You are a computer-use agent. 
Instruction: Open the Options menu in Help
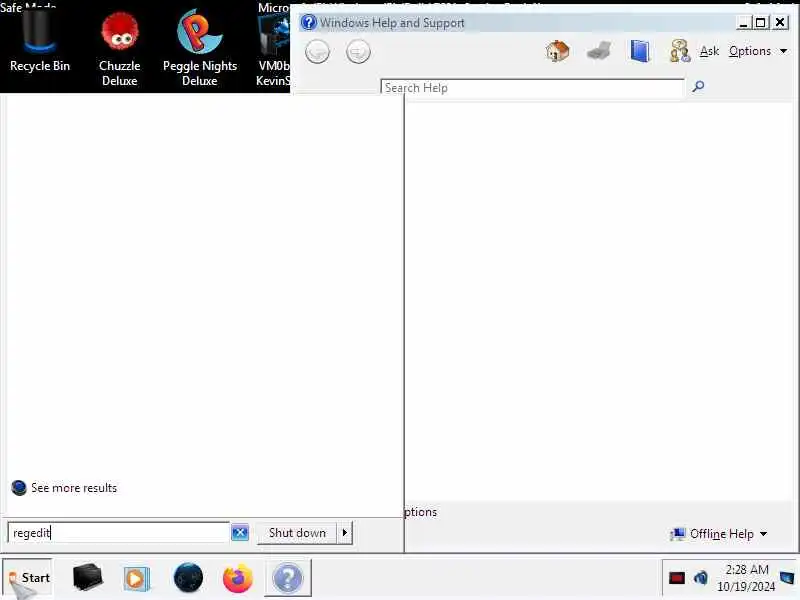(x=757, y=51)
